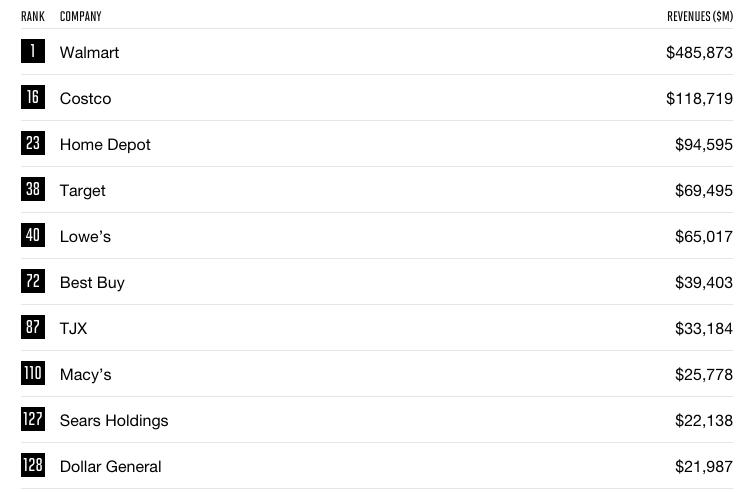This screenshot has height=492, width=740.
Task: Click Target's revenue figure $69,495
Action: pyautogui.click(x=704, y=191)
